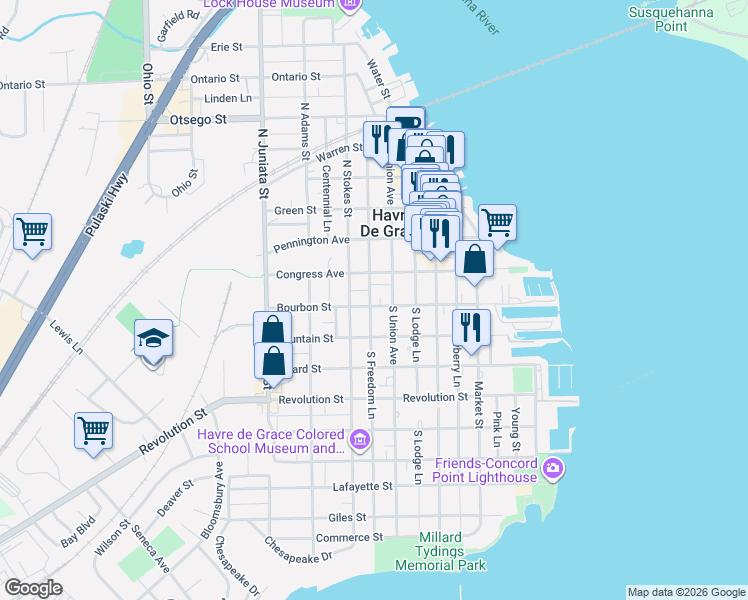Open the restaurant marker at Pennington Ave
This screenshot has width=748, height=600.
(x=440, y=234)
